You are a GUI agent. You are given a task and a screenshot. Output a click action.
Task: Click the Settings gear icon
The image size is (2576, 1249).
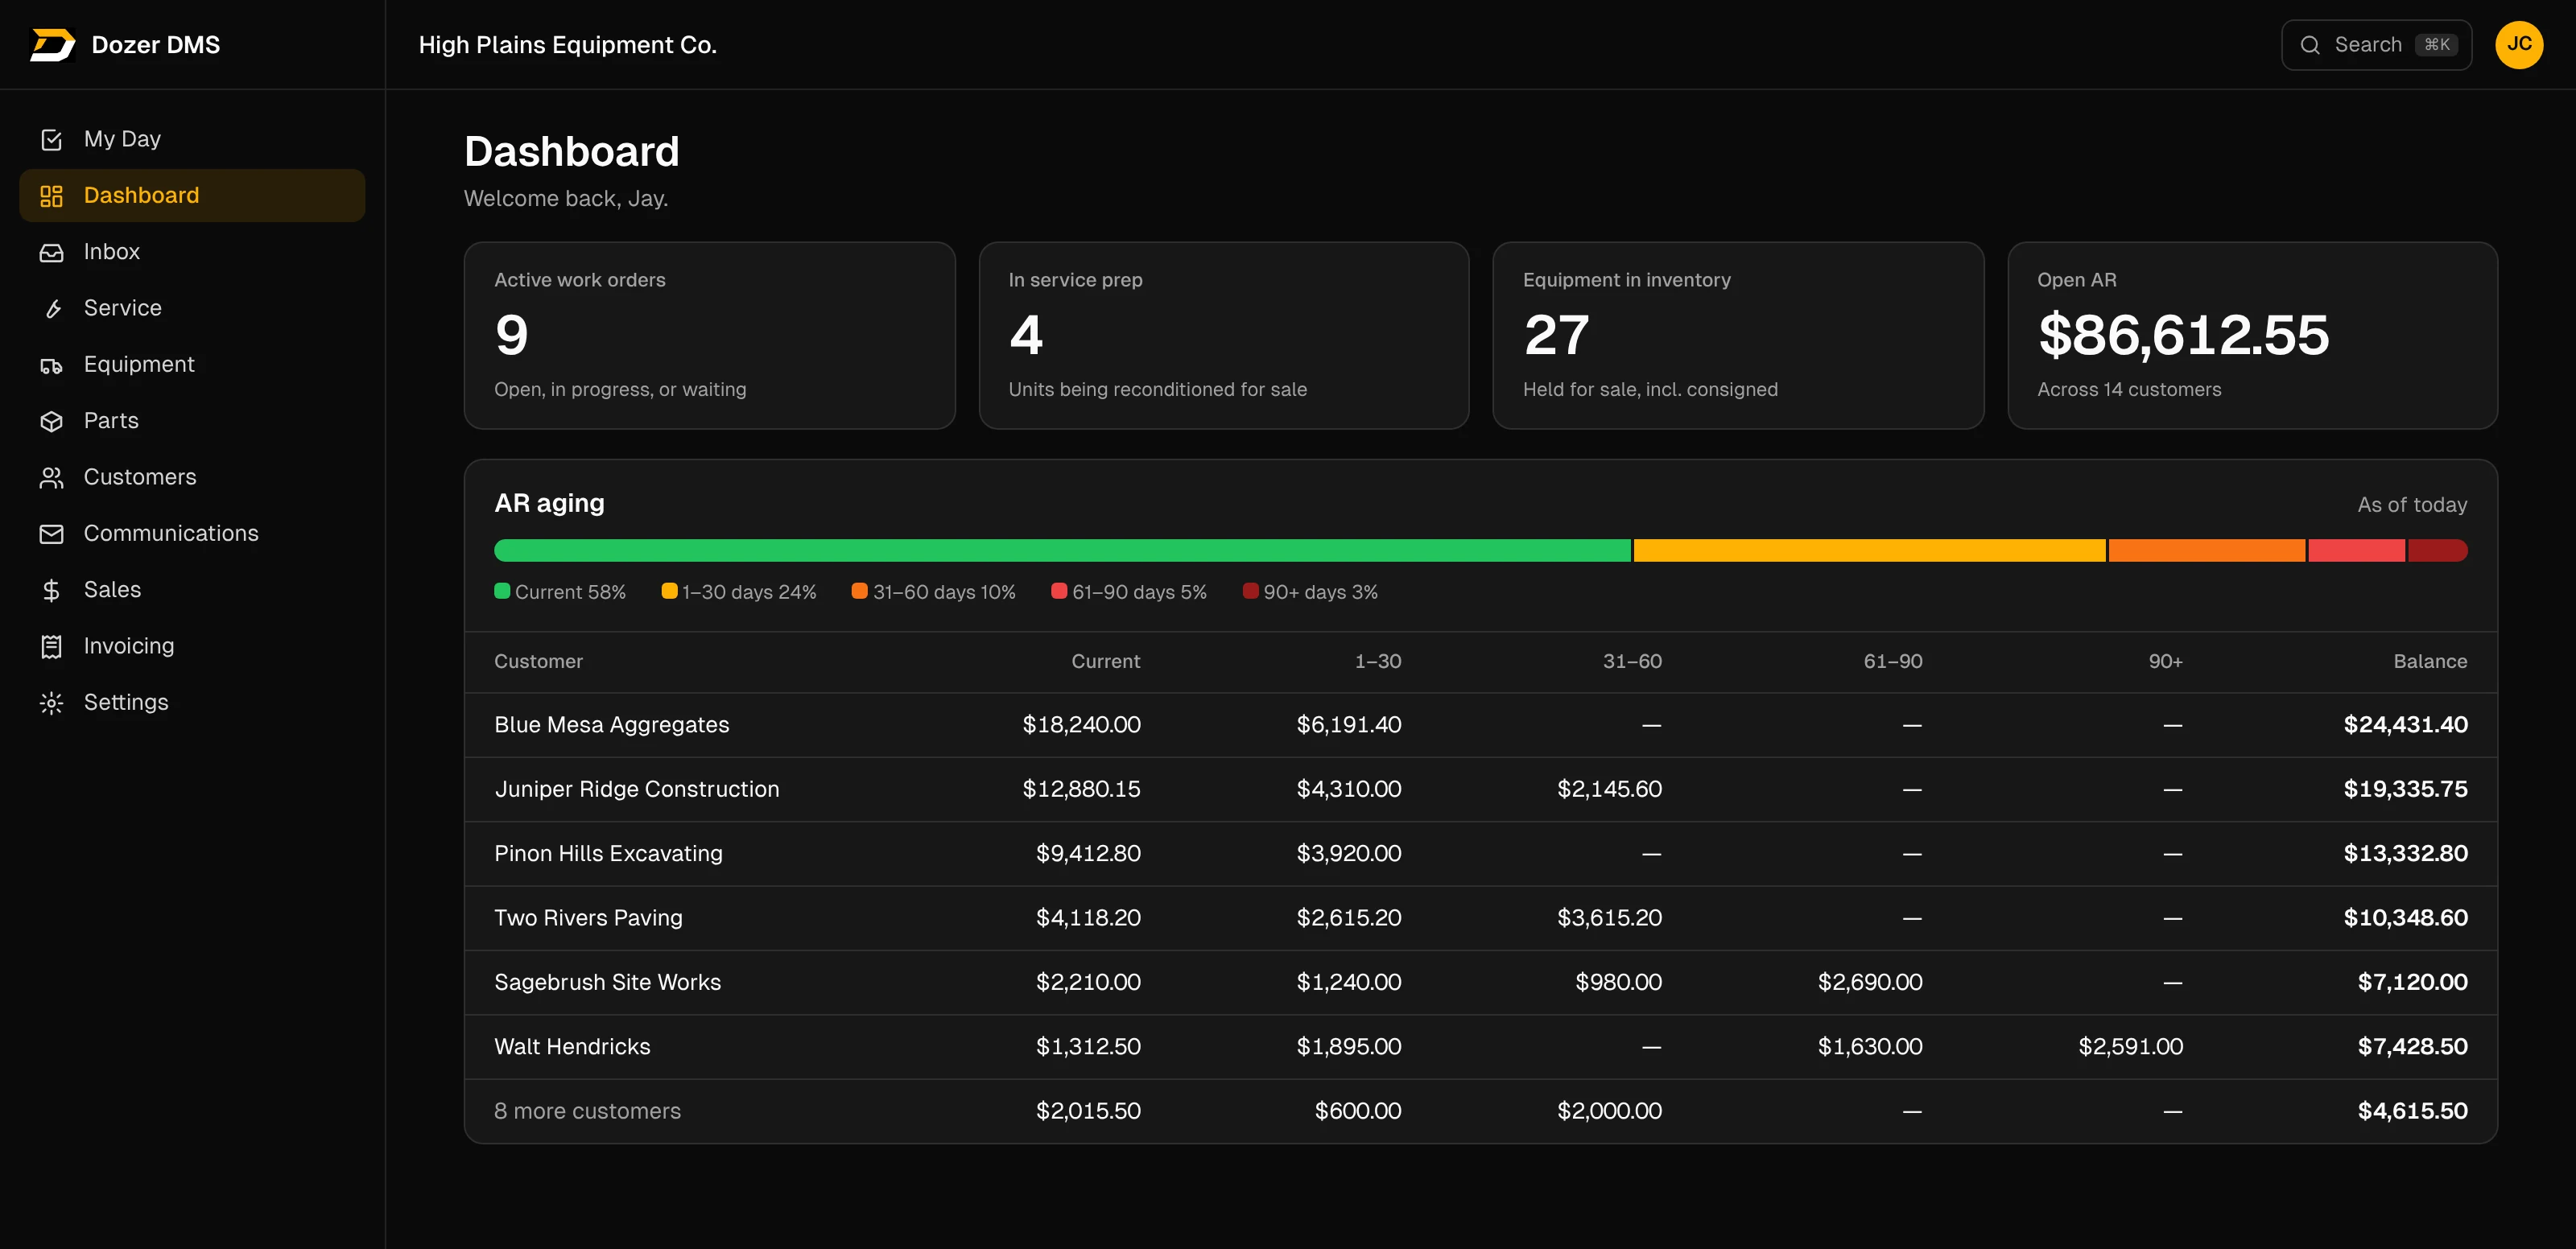51,703
